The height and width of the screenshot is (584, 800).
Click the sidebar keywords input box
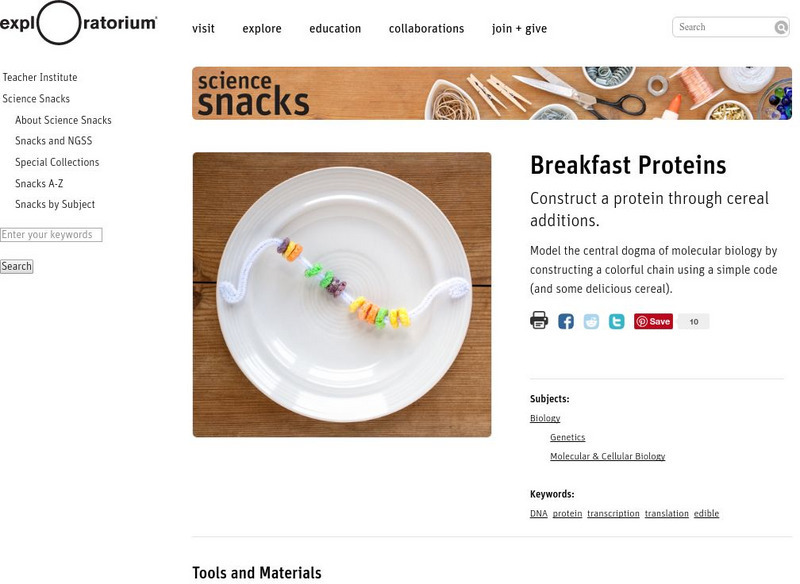[51, 235]
